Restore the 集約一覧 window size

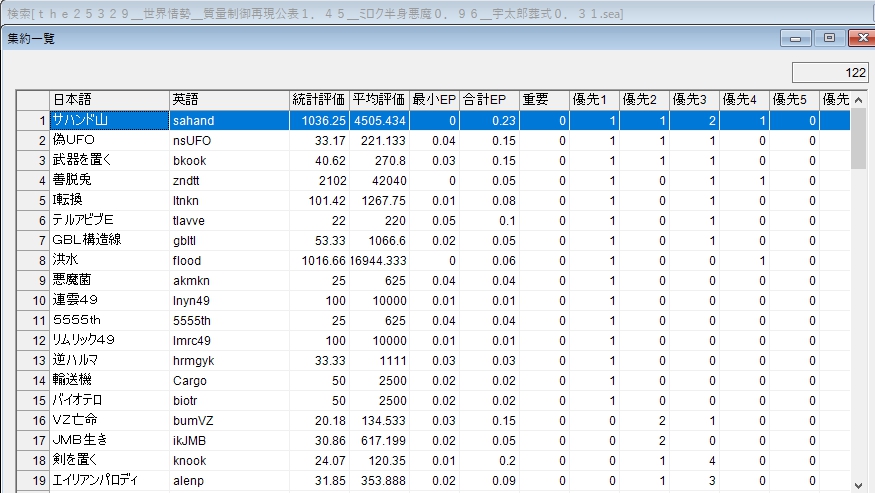829,38
